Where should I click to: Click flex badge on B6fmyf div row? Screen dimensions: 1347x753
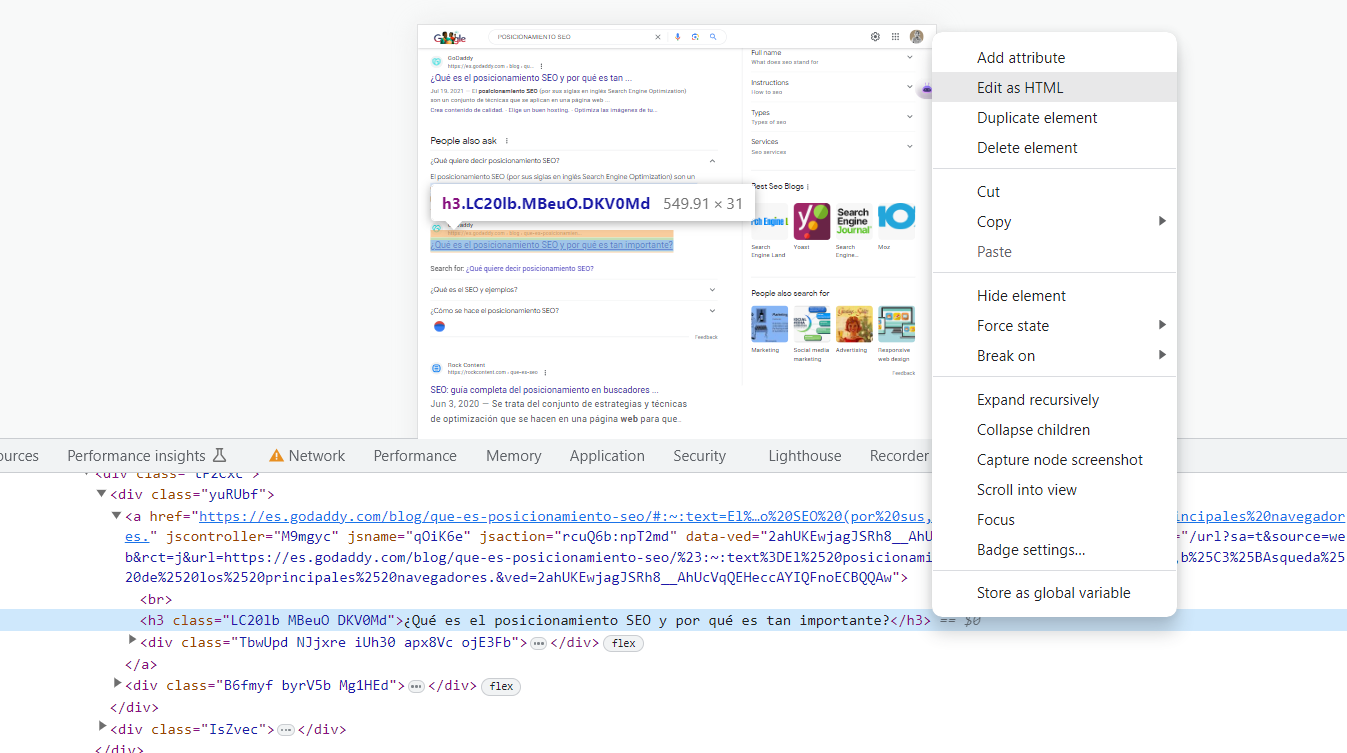(502, 686)
